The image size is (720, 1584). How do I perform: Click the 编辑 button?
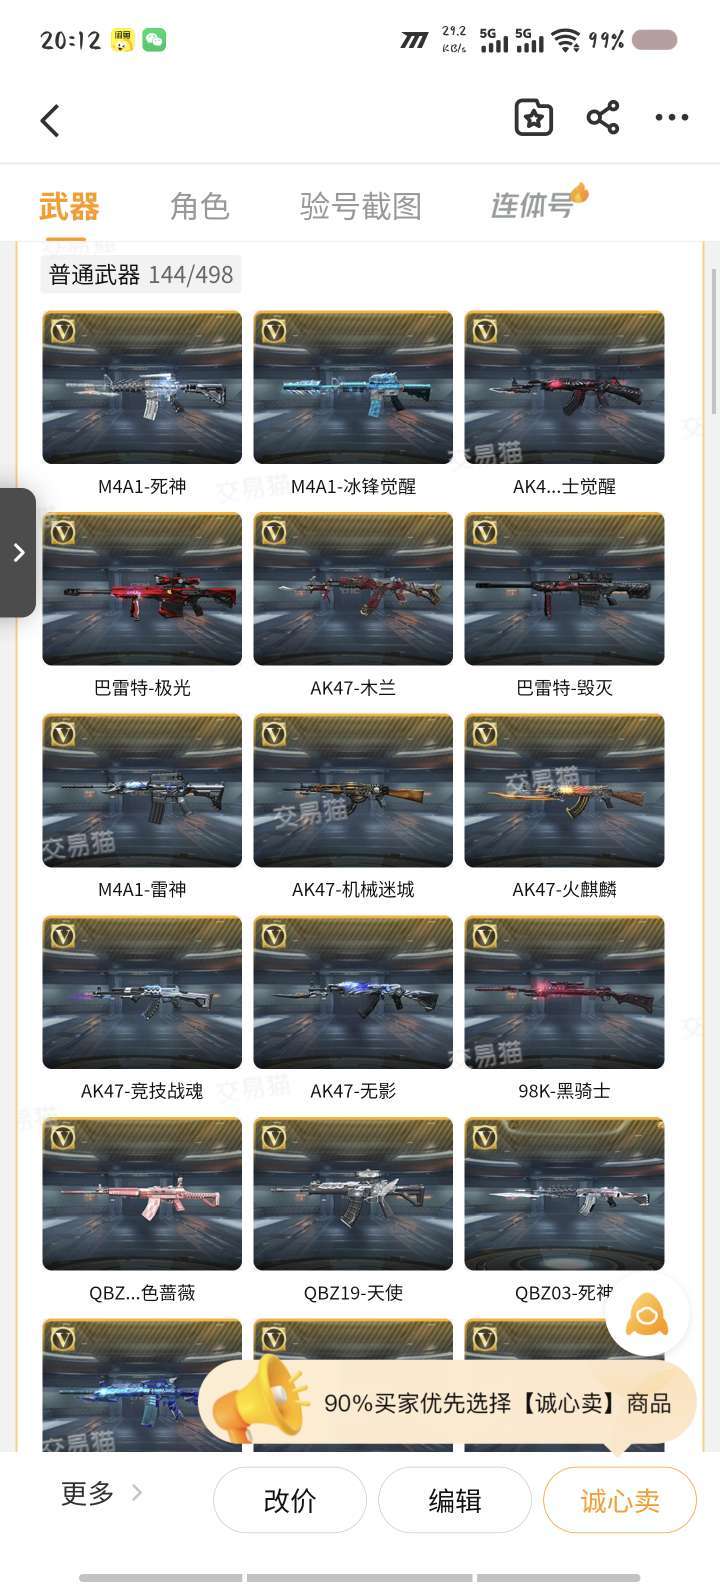tap(455, 1500)
